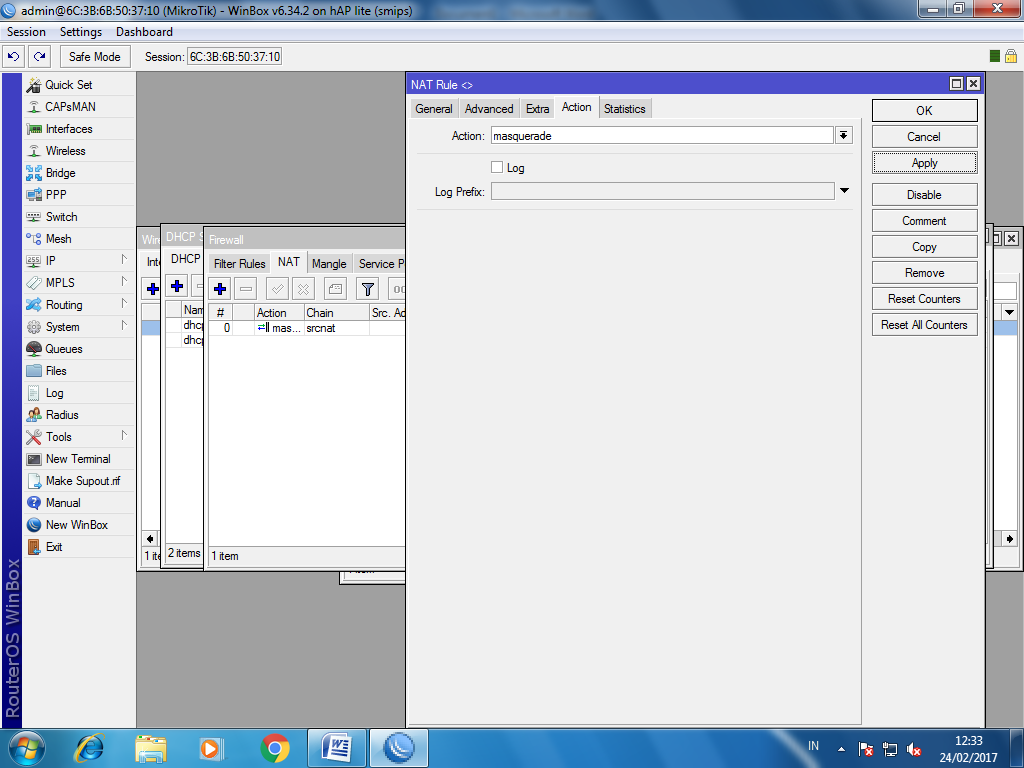Screen dimensions: 1024x768
Task: Click Reset All Counters button
Action: coord(924,325)
